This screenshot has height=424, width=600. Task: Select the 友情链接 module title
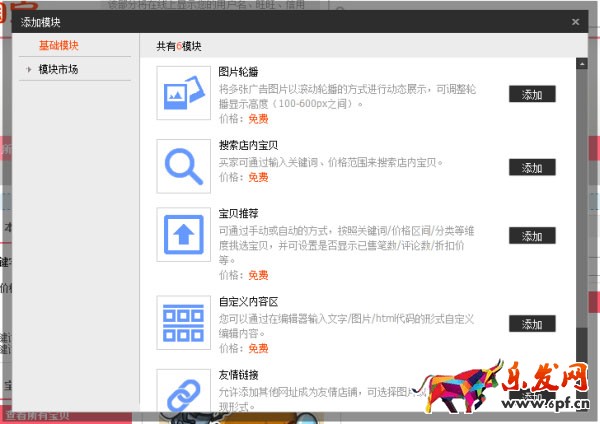pos(238,375)
